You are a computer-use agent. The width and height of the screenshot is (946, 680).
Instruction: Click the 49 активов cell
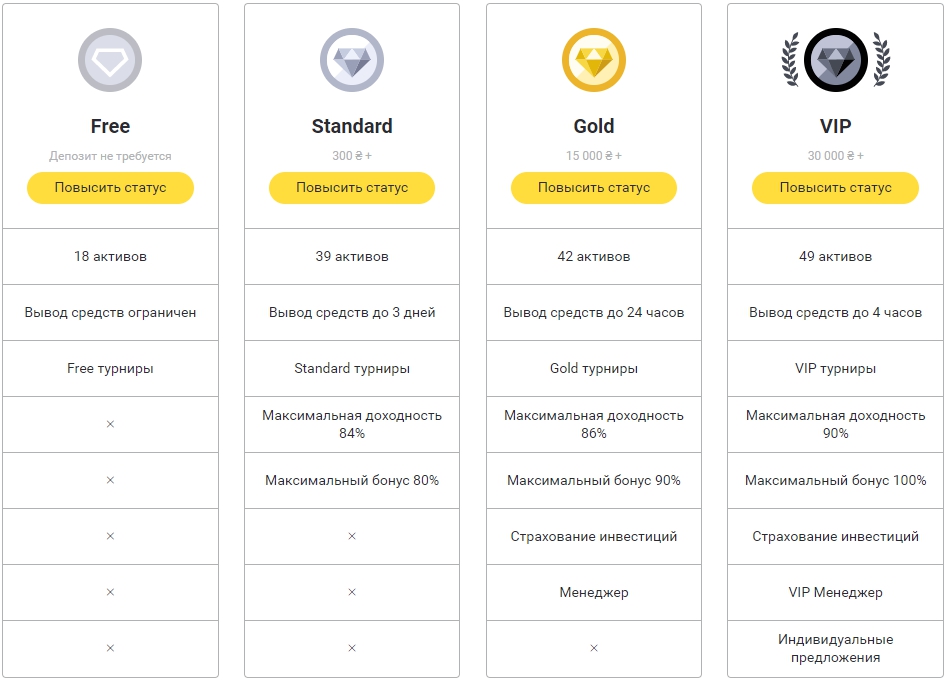tap(836, 256)
